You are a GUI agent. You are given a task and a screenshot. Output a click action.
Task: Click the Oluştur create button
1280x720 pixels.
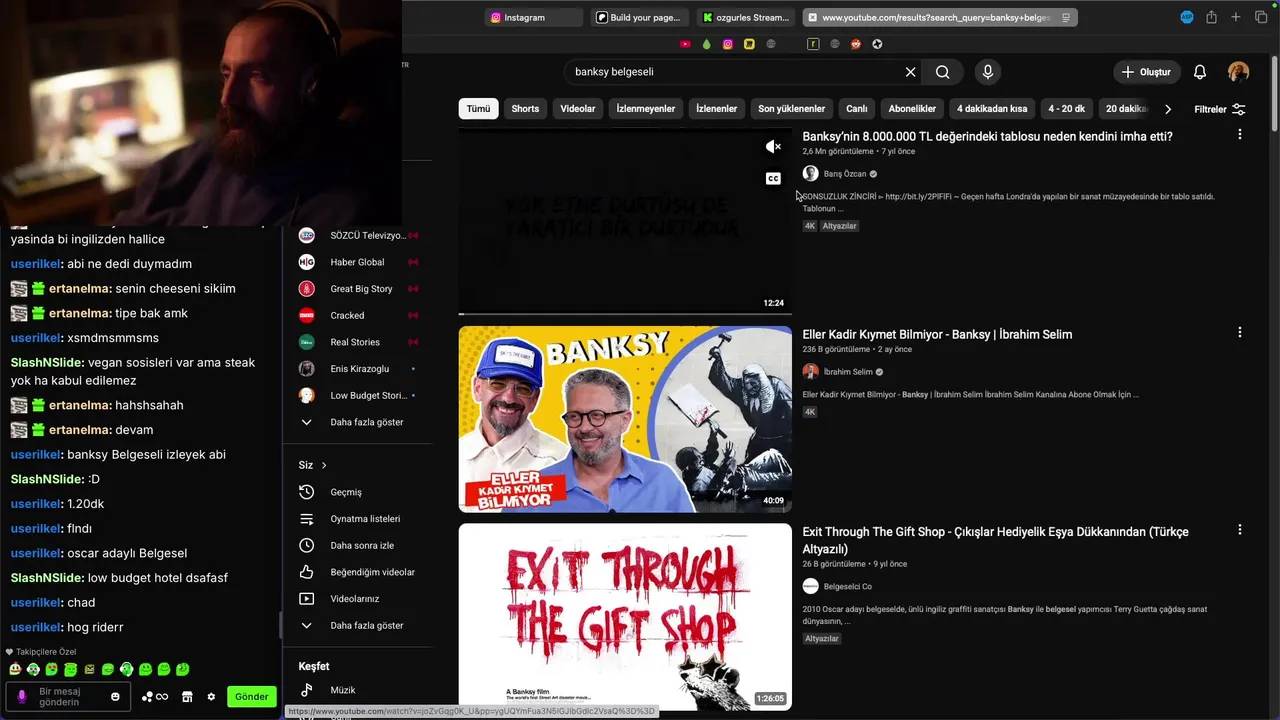pyautogui.click(x=1146, y=72)
